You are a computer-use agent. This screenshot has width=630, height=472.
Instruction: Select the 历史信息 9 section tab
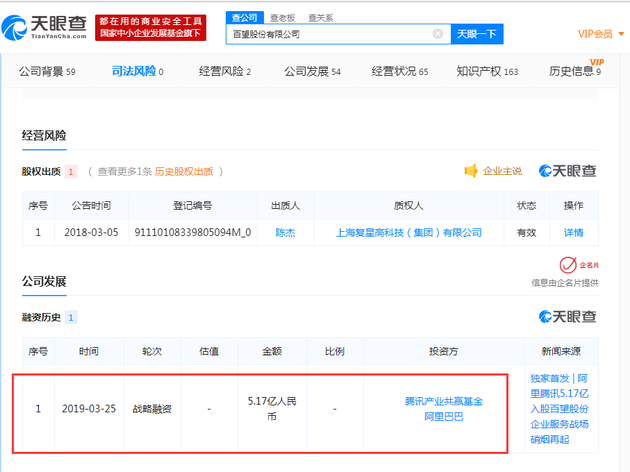point(575,72)
